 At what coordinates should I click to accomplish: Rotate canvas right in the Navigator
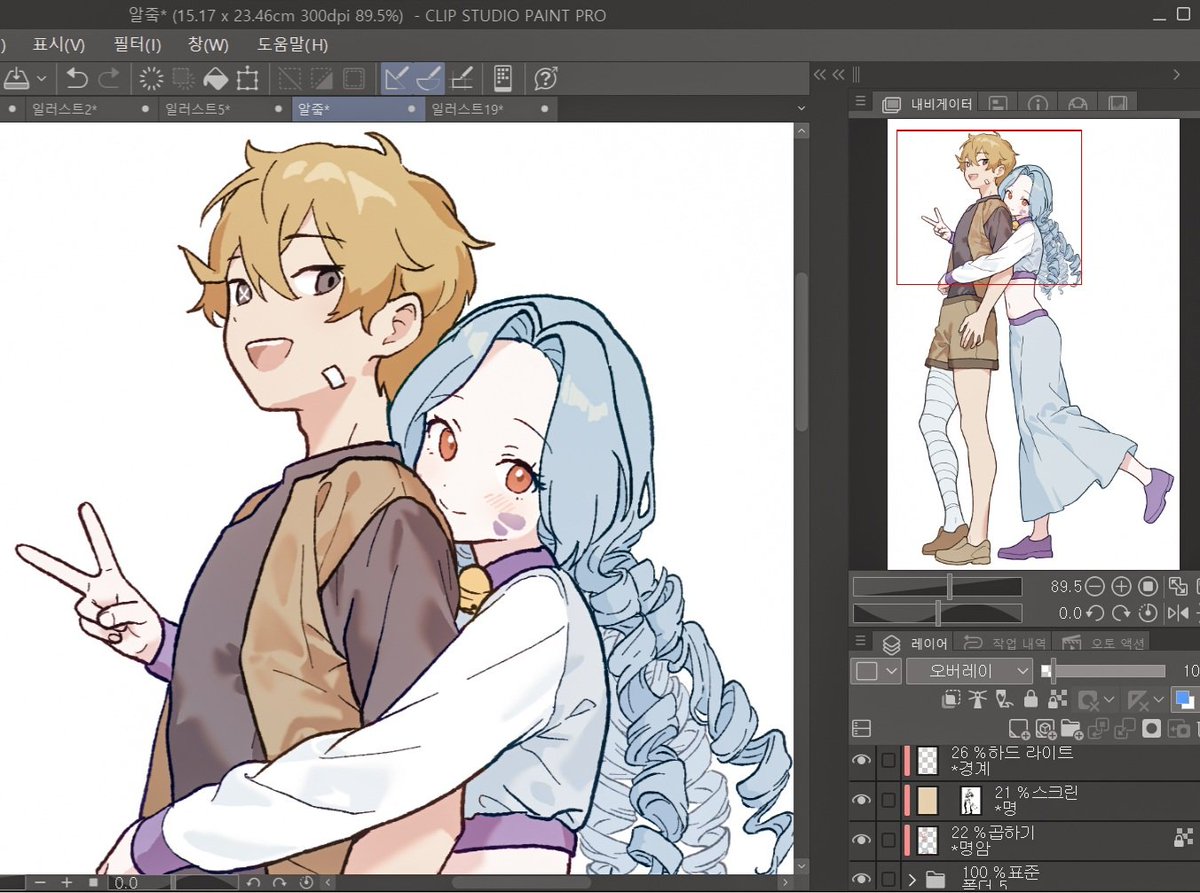[x=1122, y=613]
